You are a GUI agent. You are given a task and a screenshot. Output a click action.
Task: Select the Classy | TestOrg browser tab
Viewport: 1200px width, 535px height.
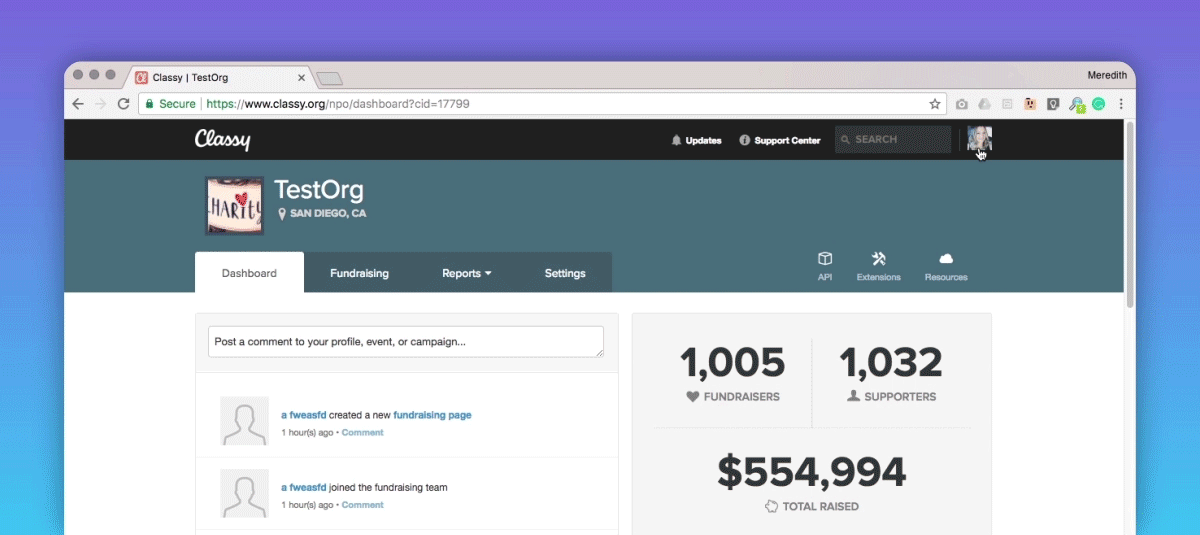(x=221, y=77)
